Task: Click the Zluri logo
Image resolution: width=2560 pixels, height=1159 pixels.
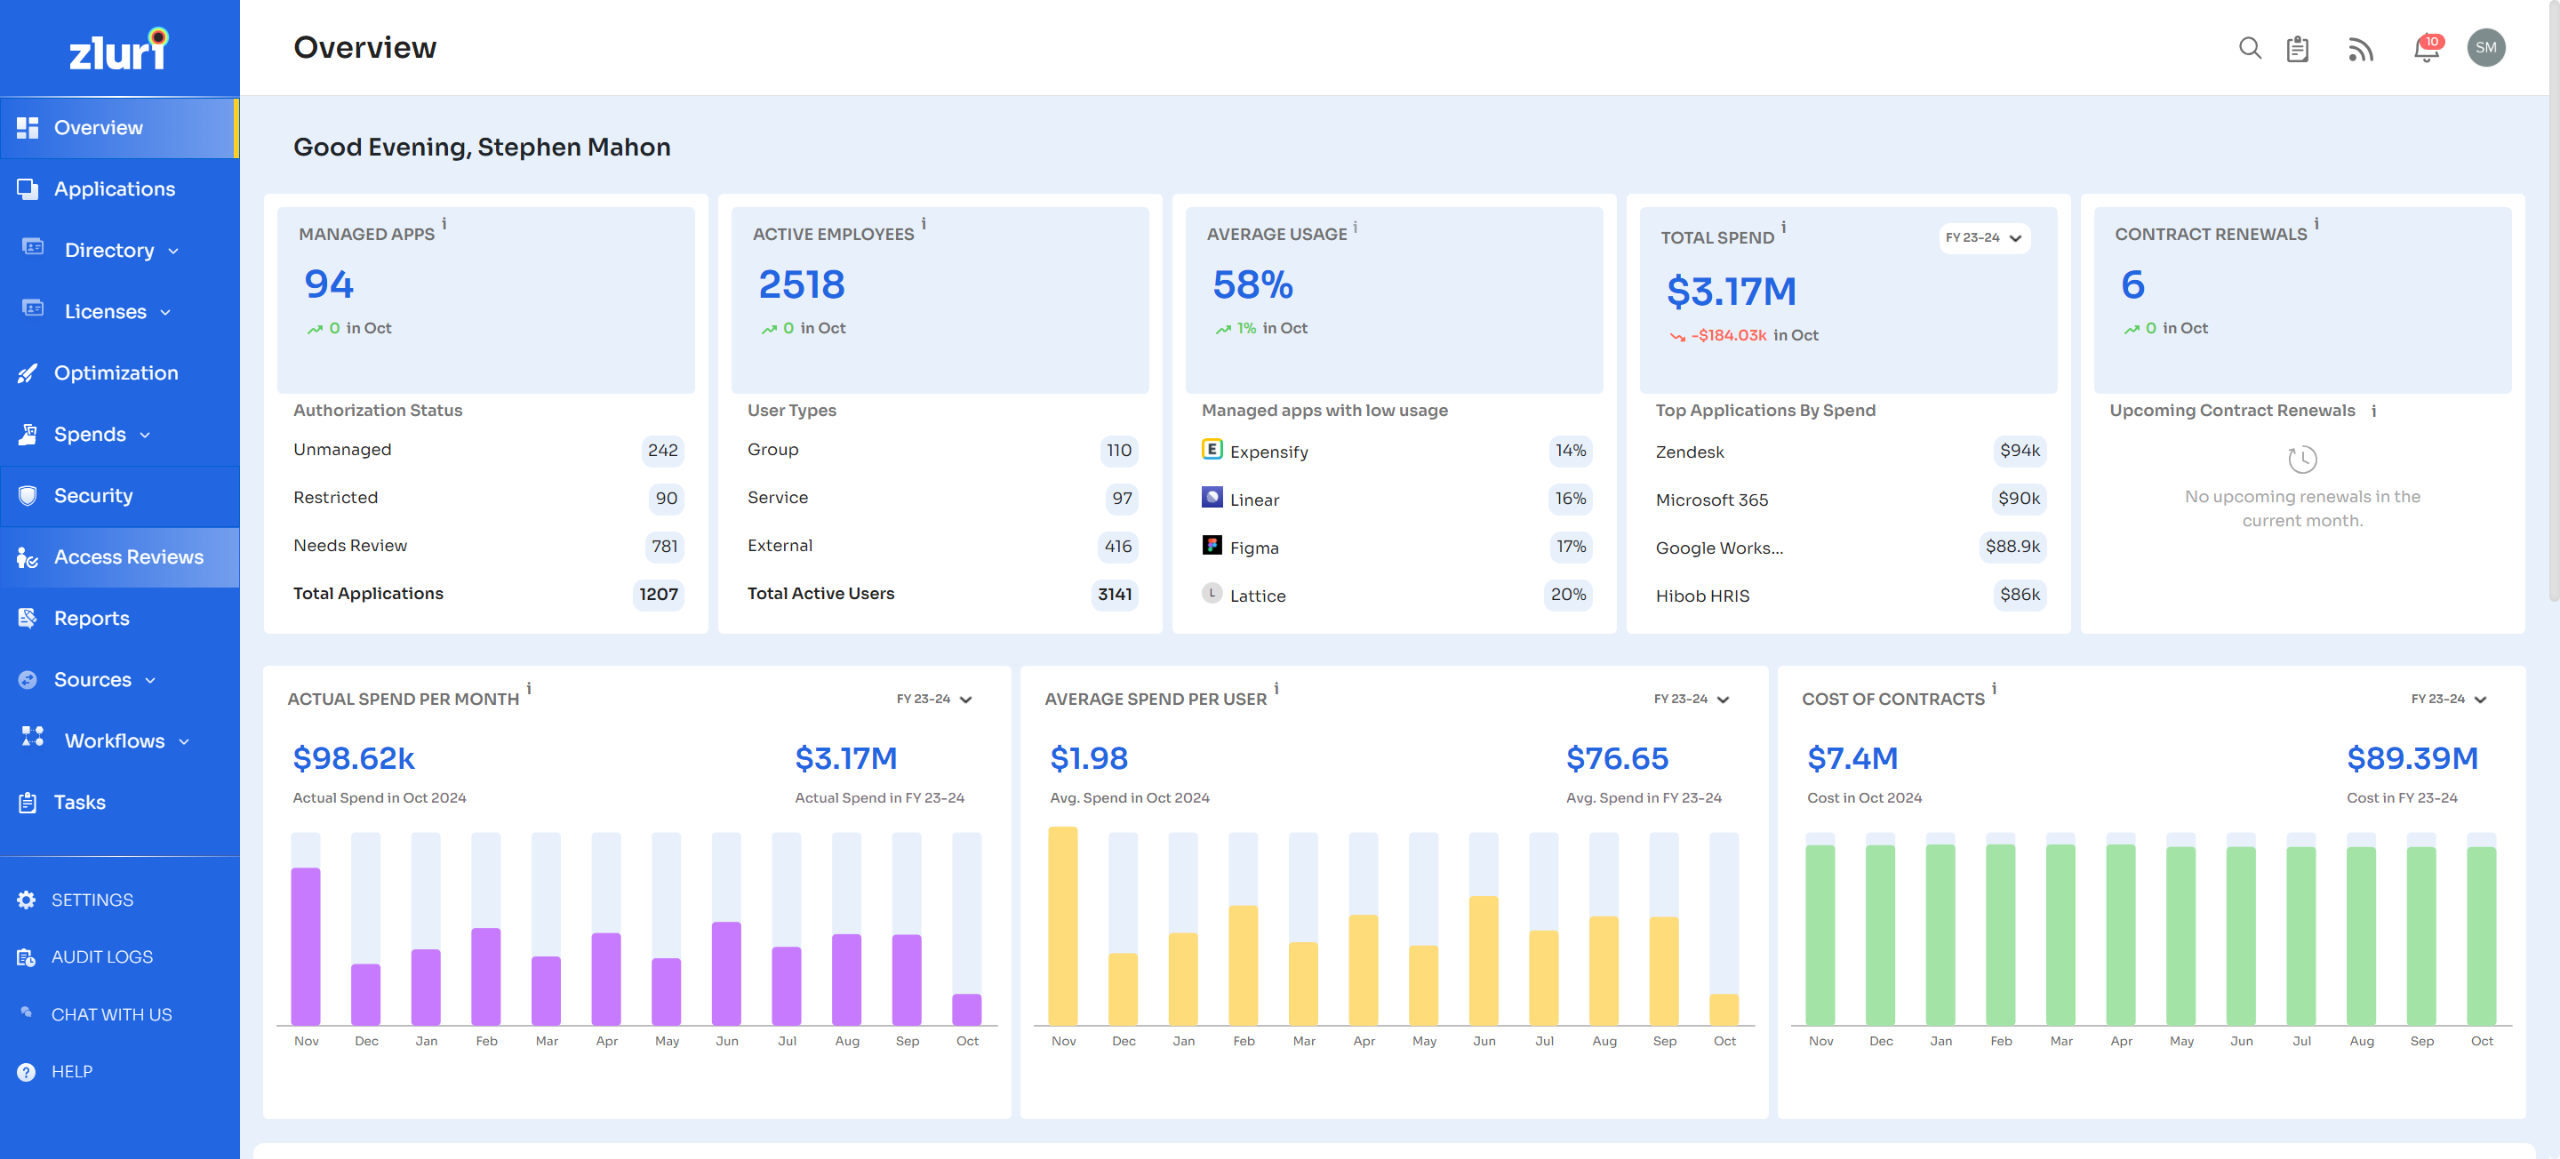Action: click(x=119, y=49)
